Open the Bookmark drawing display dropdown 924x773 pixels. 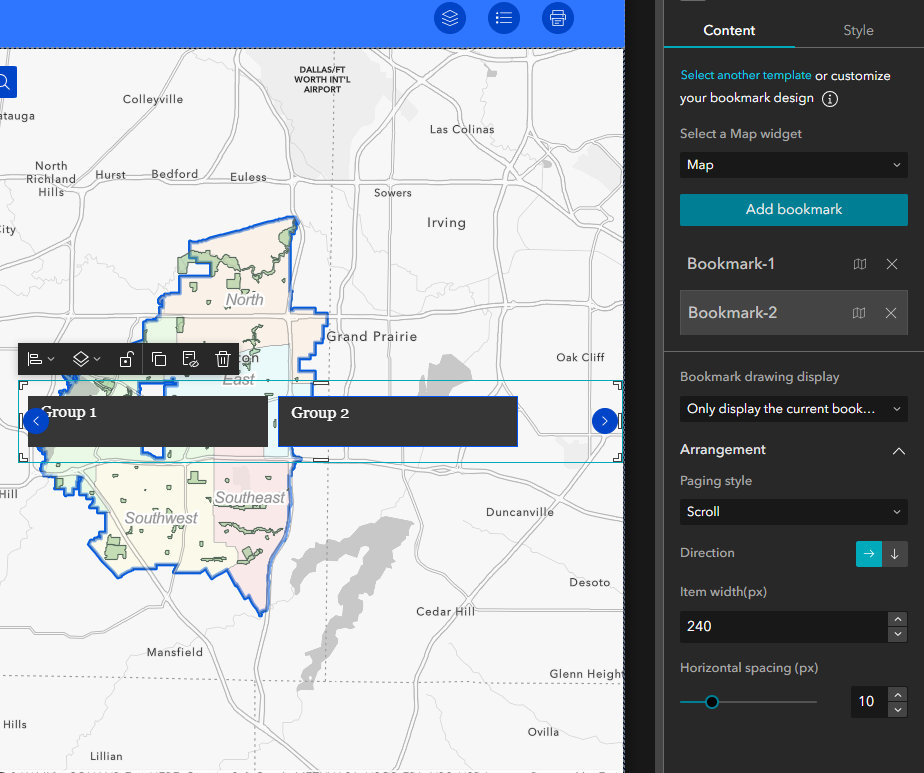click(793, 409)
